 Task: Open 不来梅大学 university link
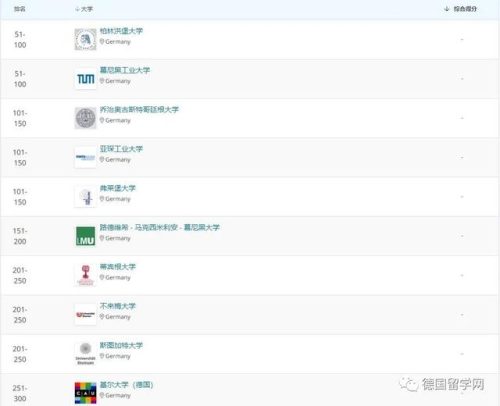118,306
